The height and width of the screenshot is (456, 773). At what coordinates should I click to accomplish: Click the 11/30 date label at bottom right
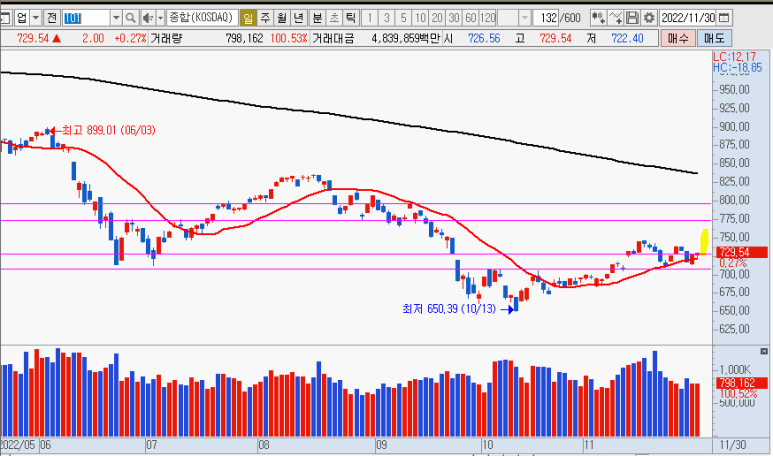pos(733,445)
